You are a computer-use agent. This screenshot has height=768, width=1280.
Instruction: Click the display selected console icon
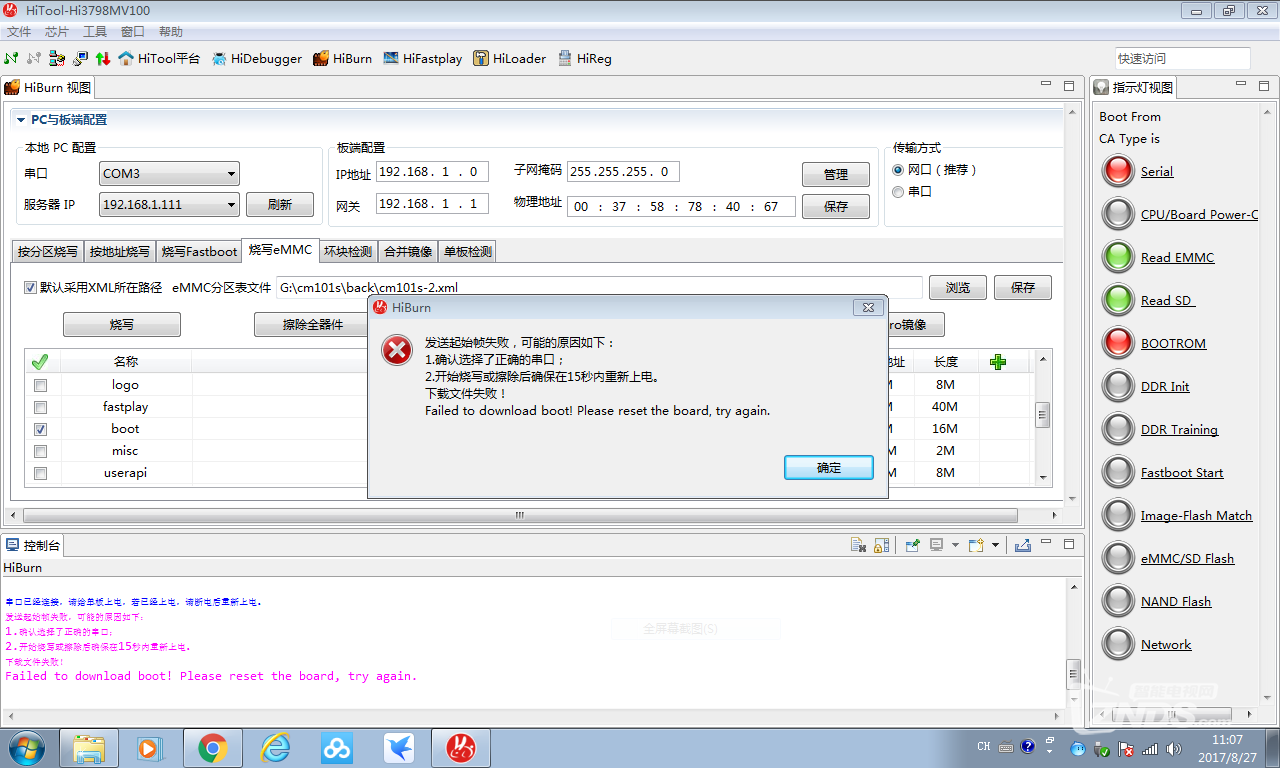(936, 545)
